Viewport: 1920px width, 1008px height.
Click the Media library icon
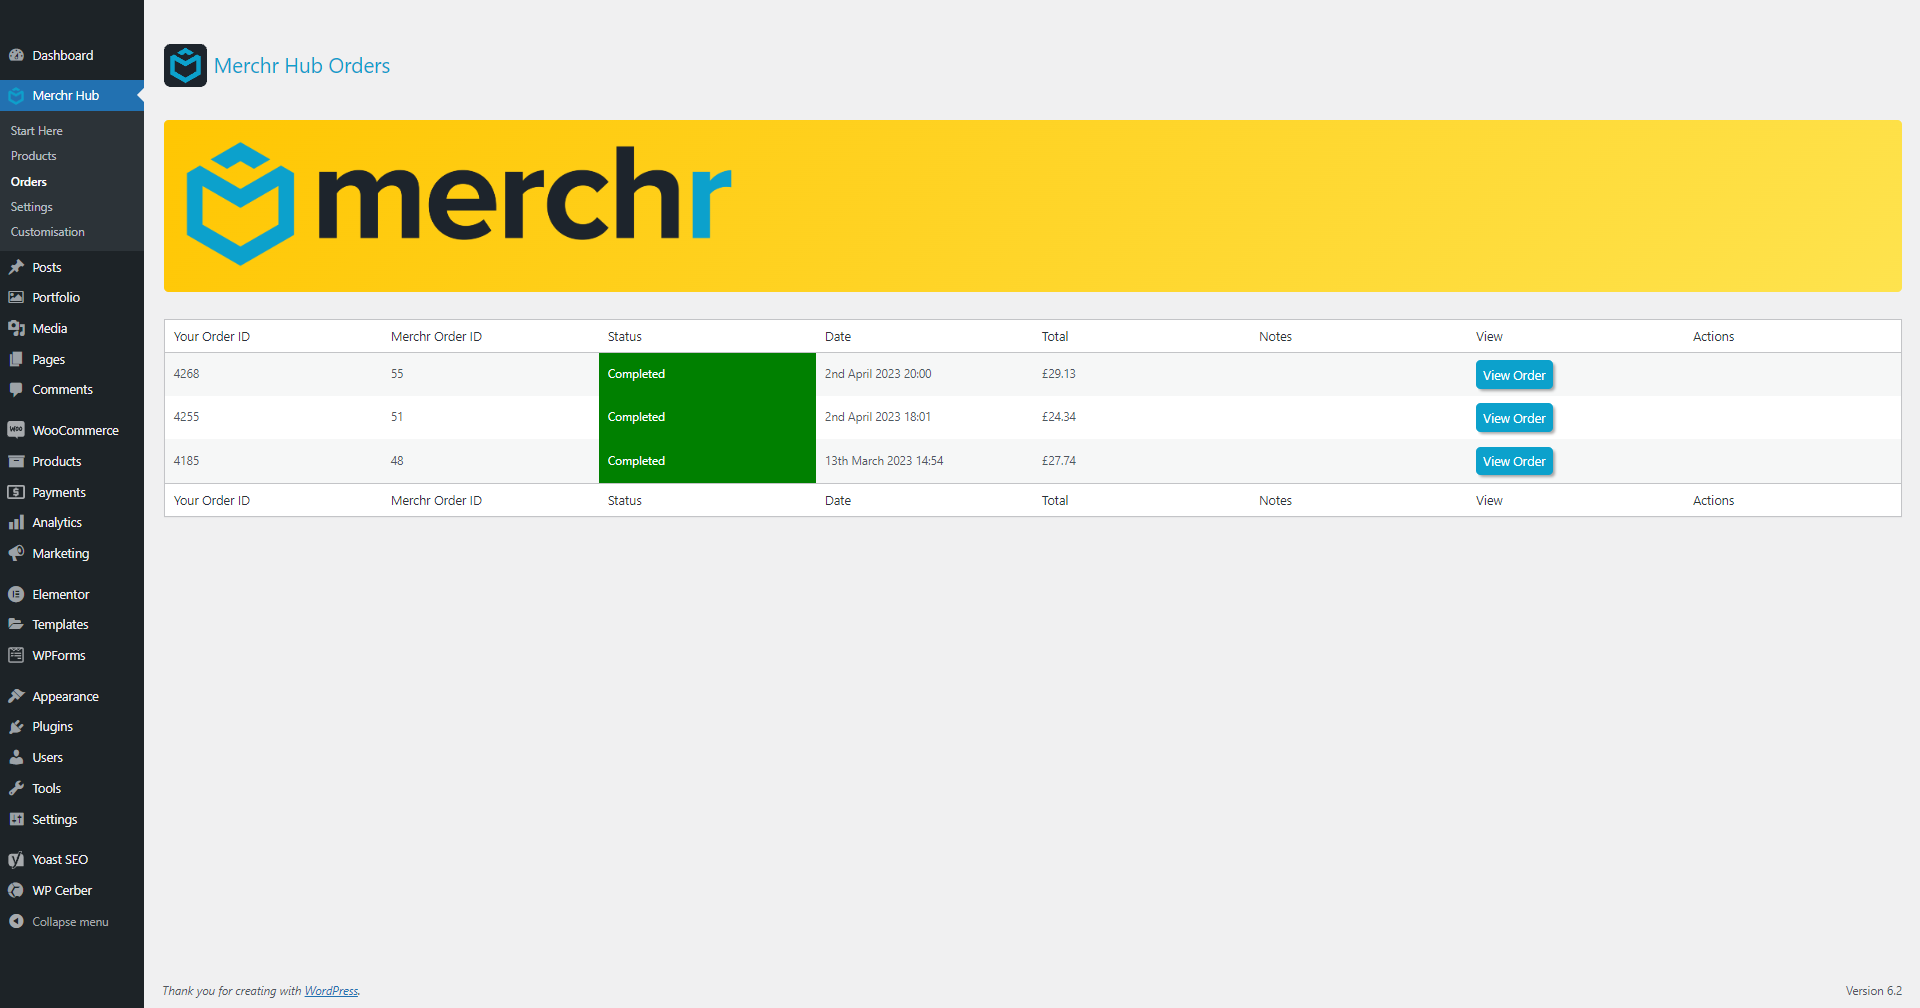16,328
